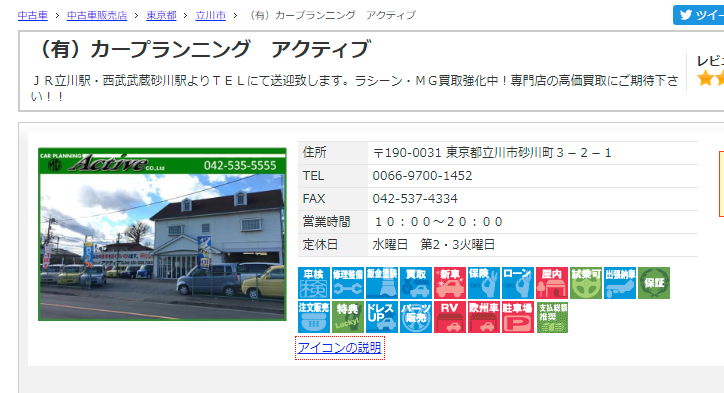Click the RV vehicle icon
This screenshot has width=724, height=393.
[450, 317]
